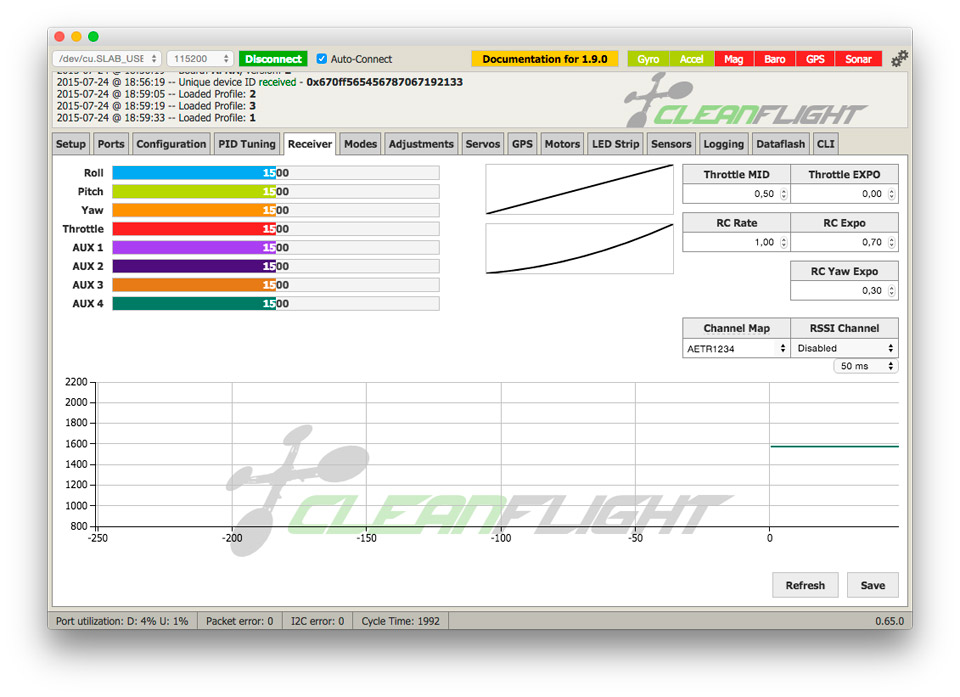Click the RC expo curve preview graph
960x697 pixels.
pyautogui.click(x=579, y=249)
